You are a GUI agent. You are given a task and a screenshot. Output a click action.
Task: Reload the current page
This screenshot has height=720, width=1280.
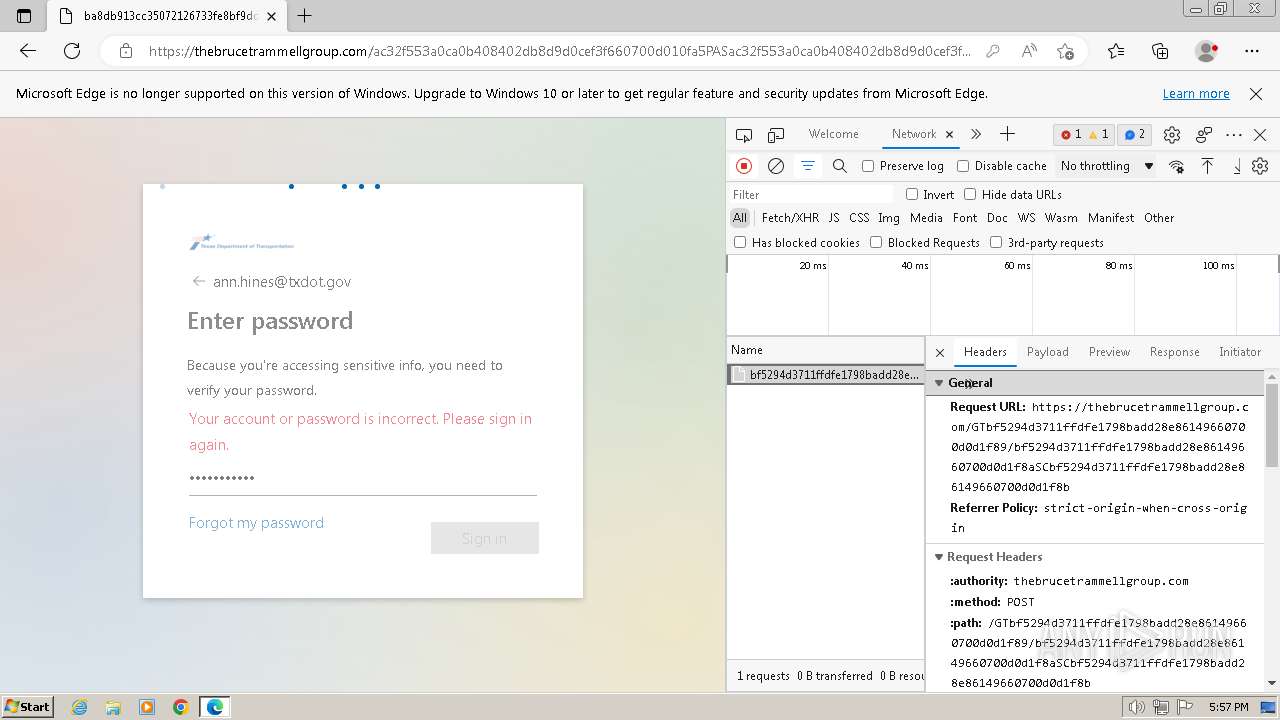pyautogui.click(x=72, y=51)
